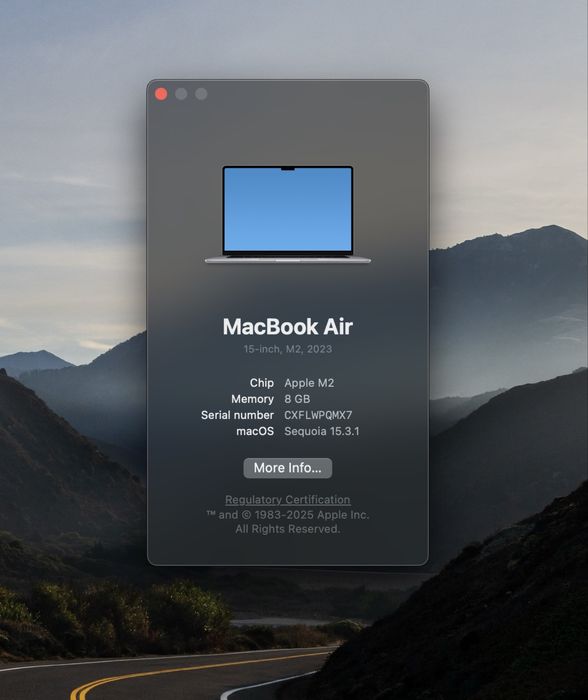Click the dimmed zoom window button

(201, 94)
